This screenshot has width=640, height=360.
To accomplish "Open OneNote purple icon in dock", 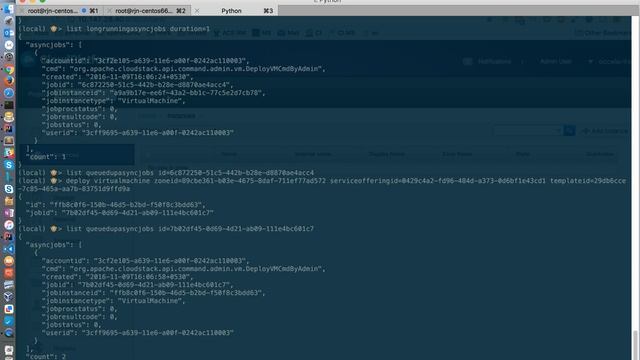I will pyautogui.click(x=9, y=213).
